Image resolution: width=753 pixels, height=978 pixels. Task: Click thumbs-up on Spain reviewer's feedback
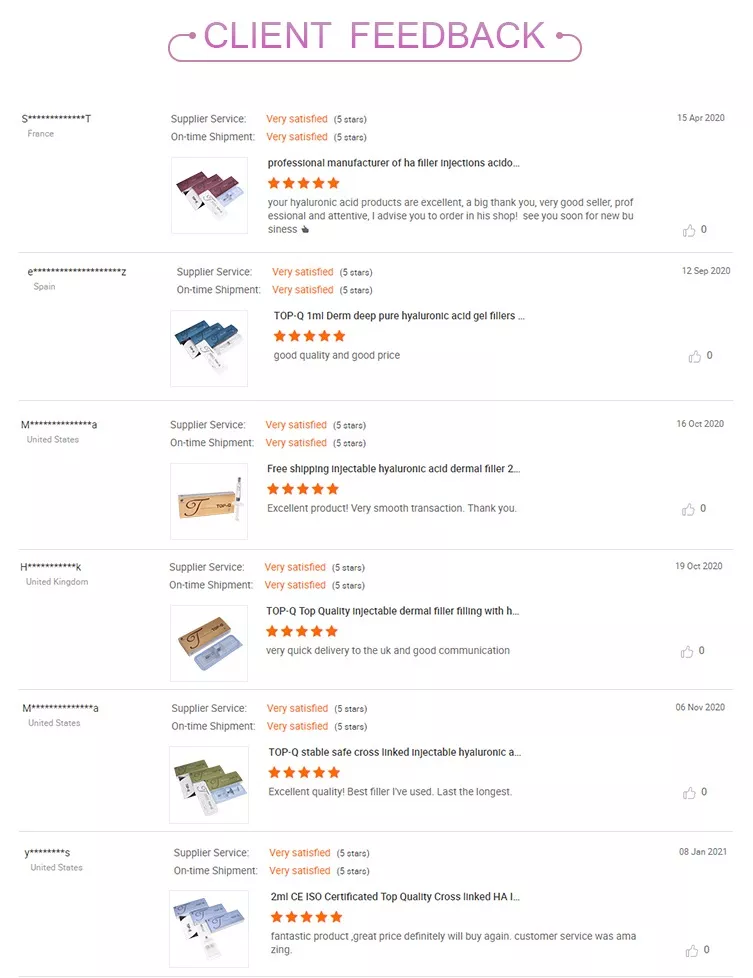pyautogui.click(x=694, y=356)
